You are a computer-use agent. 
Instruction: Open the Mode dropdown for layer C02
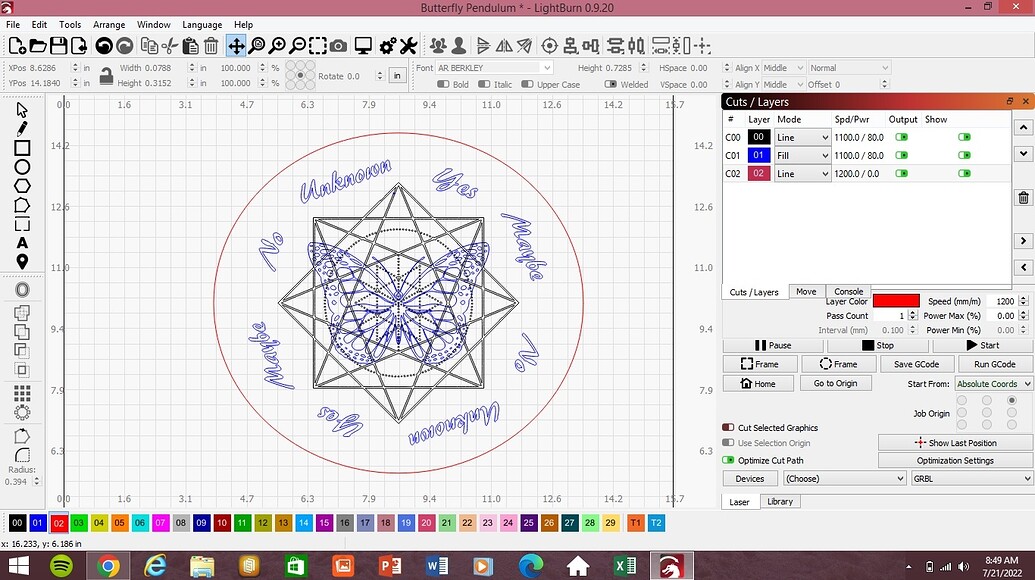802,174
